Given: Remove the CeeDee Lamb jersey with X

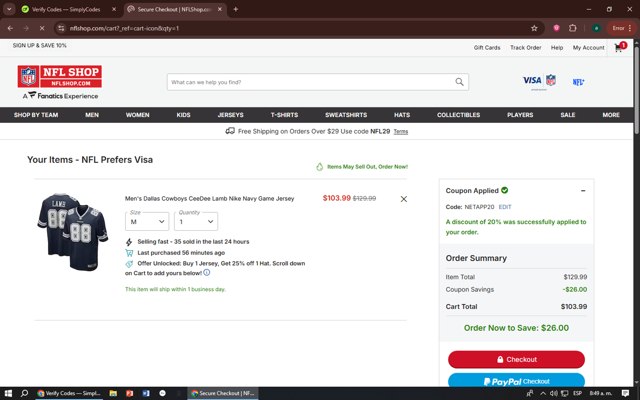Looking at the screenshot, I should pyautogui.click(x=404, y=199).
